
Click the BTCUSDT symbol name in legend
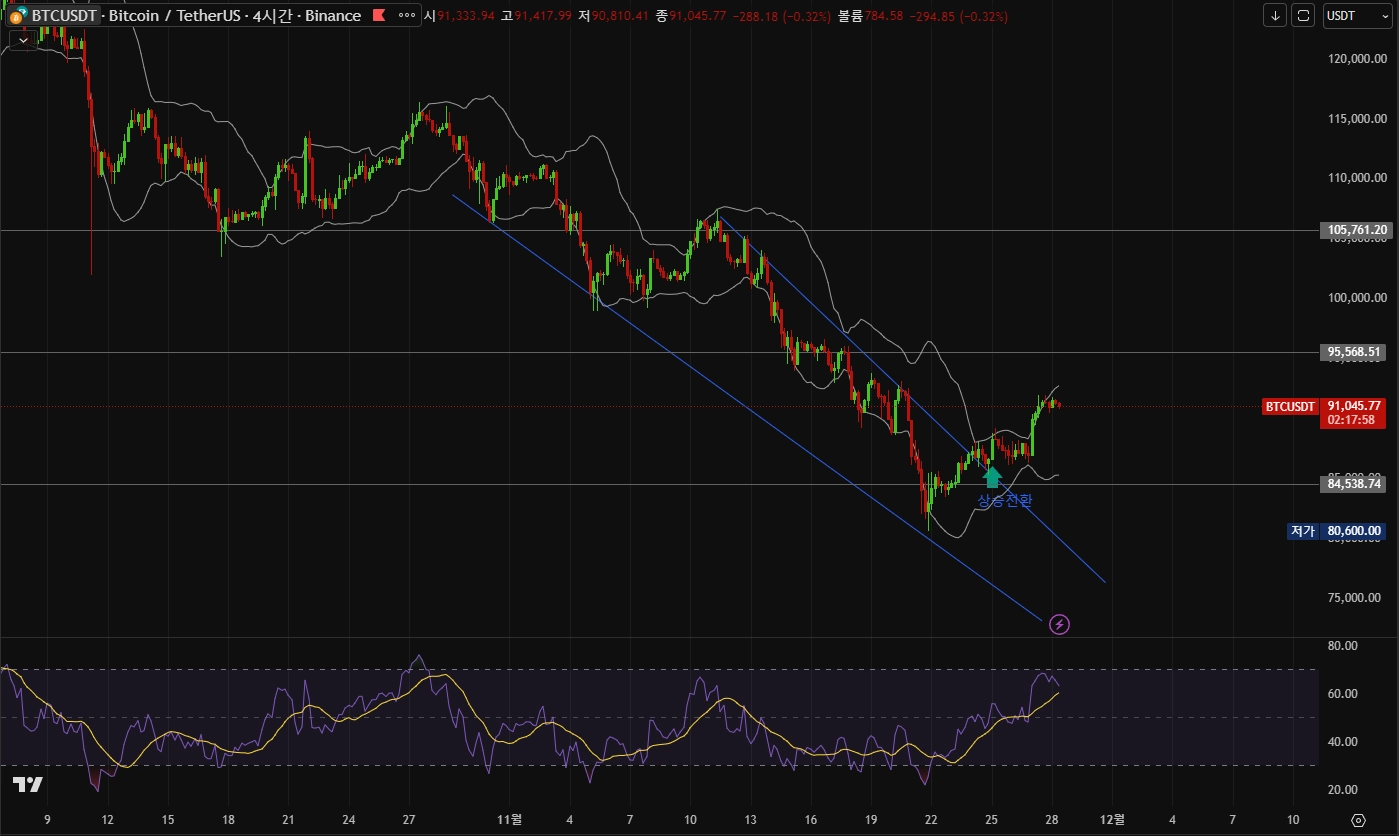coord(65,16)
